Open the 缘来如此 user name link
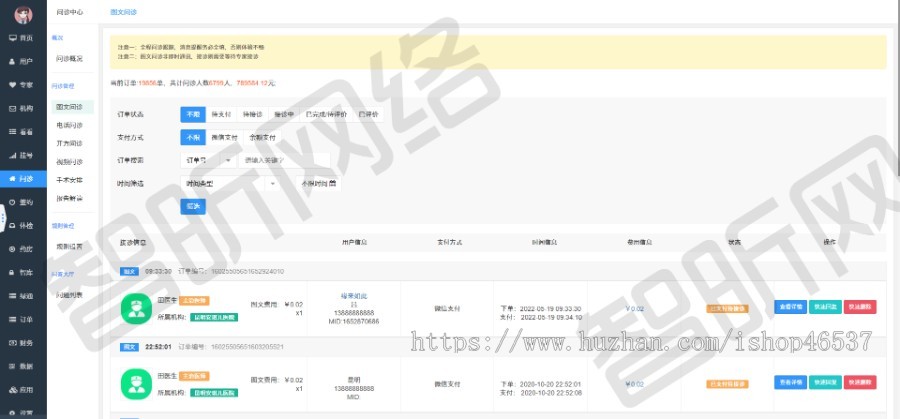Screen dimensions: 900x419 (354, 296)
